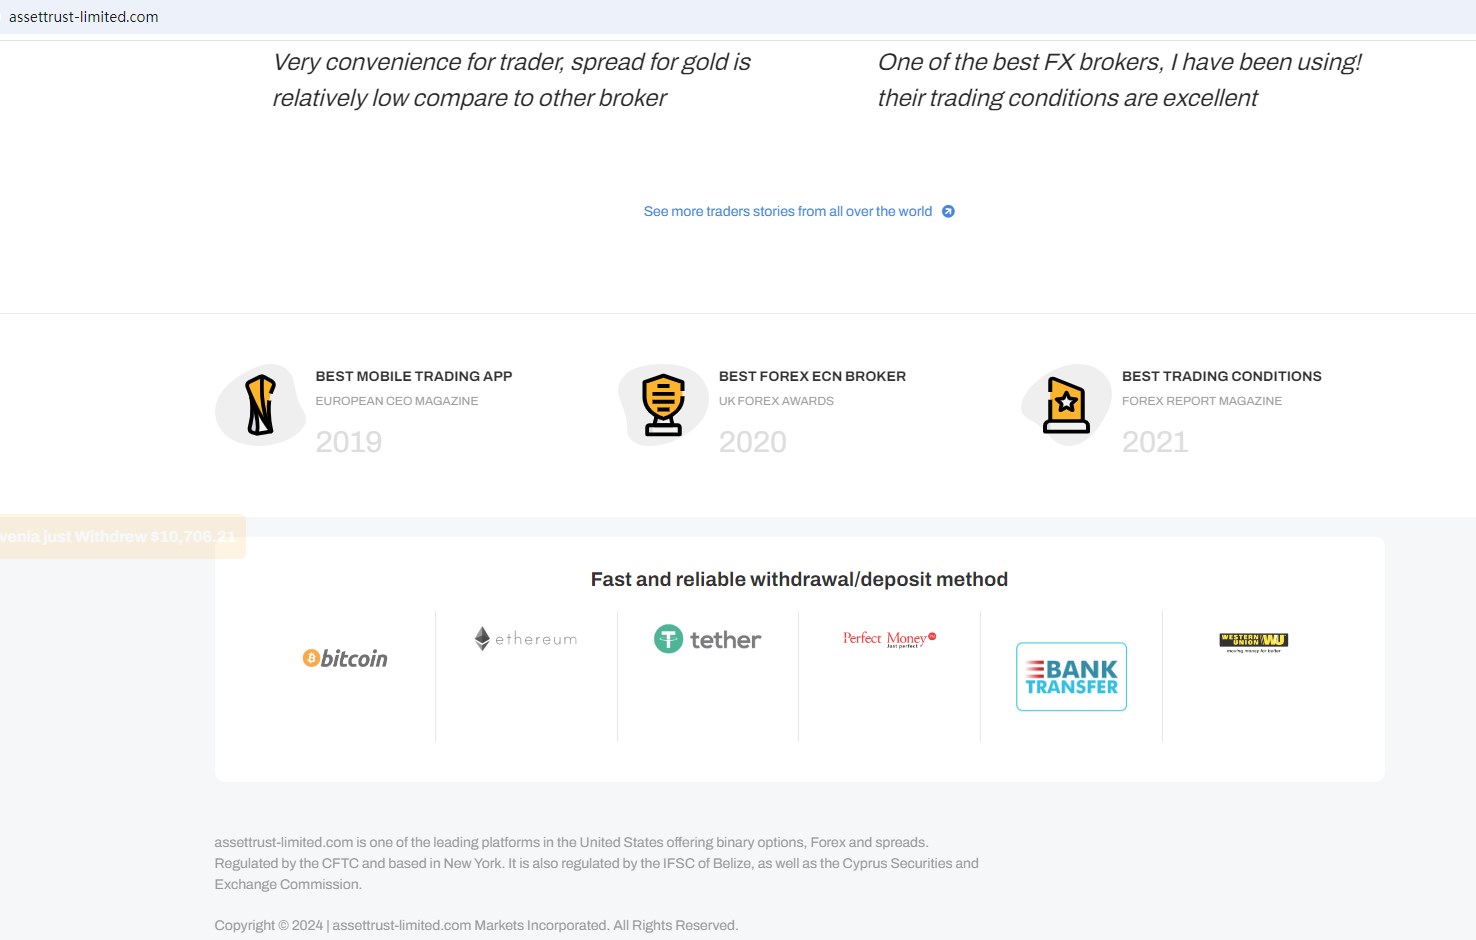Click the 'Best Mobile Trading App' award title
Screen dimensions: 1476x940
(414, 376)
